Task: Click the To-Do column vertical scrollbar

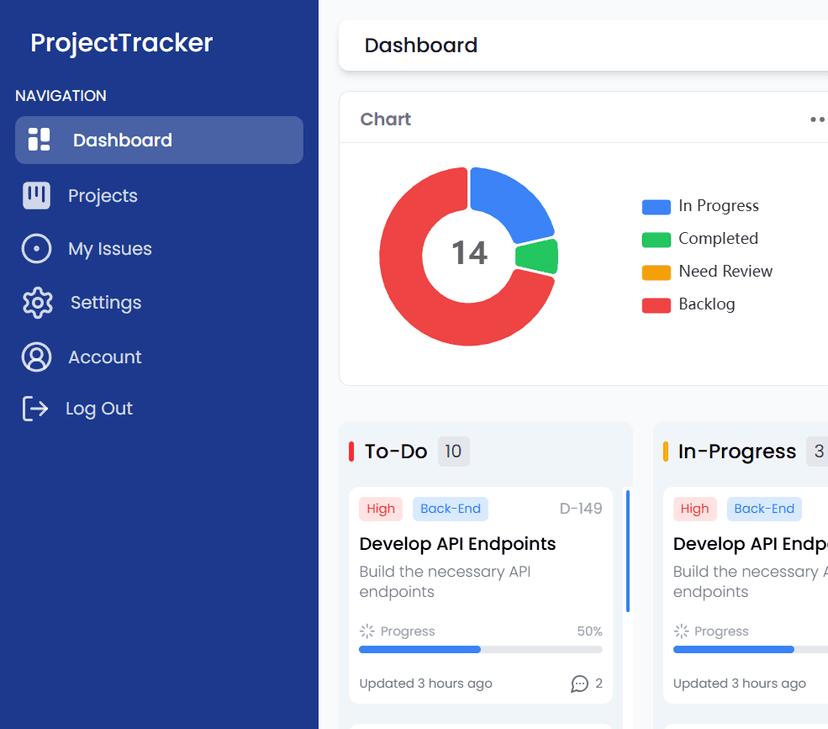Action: 627,550
